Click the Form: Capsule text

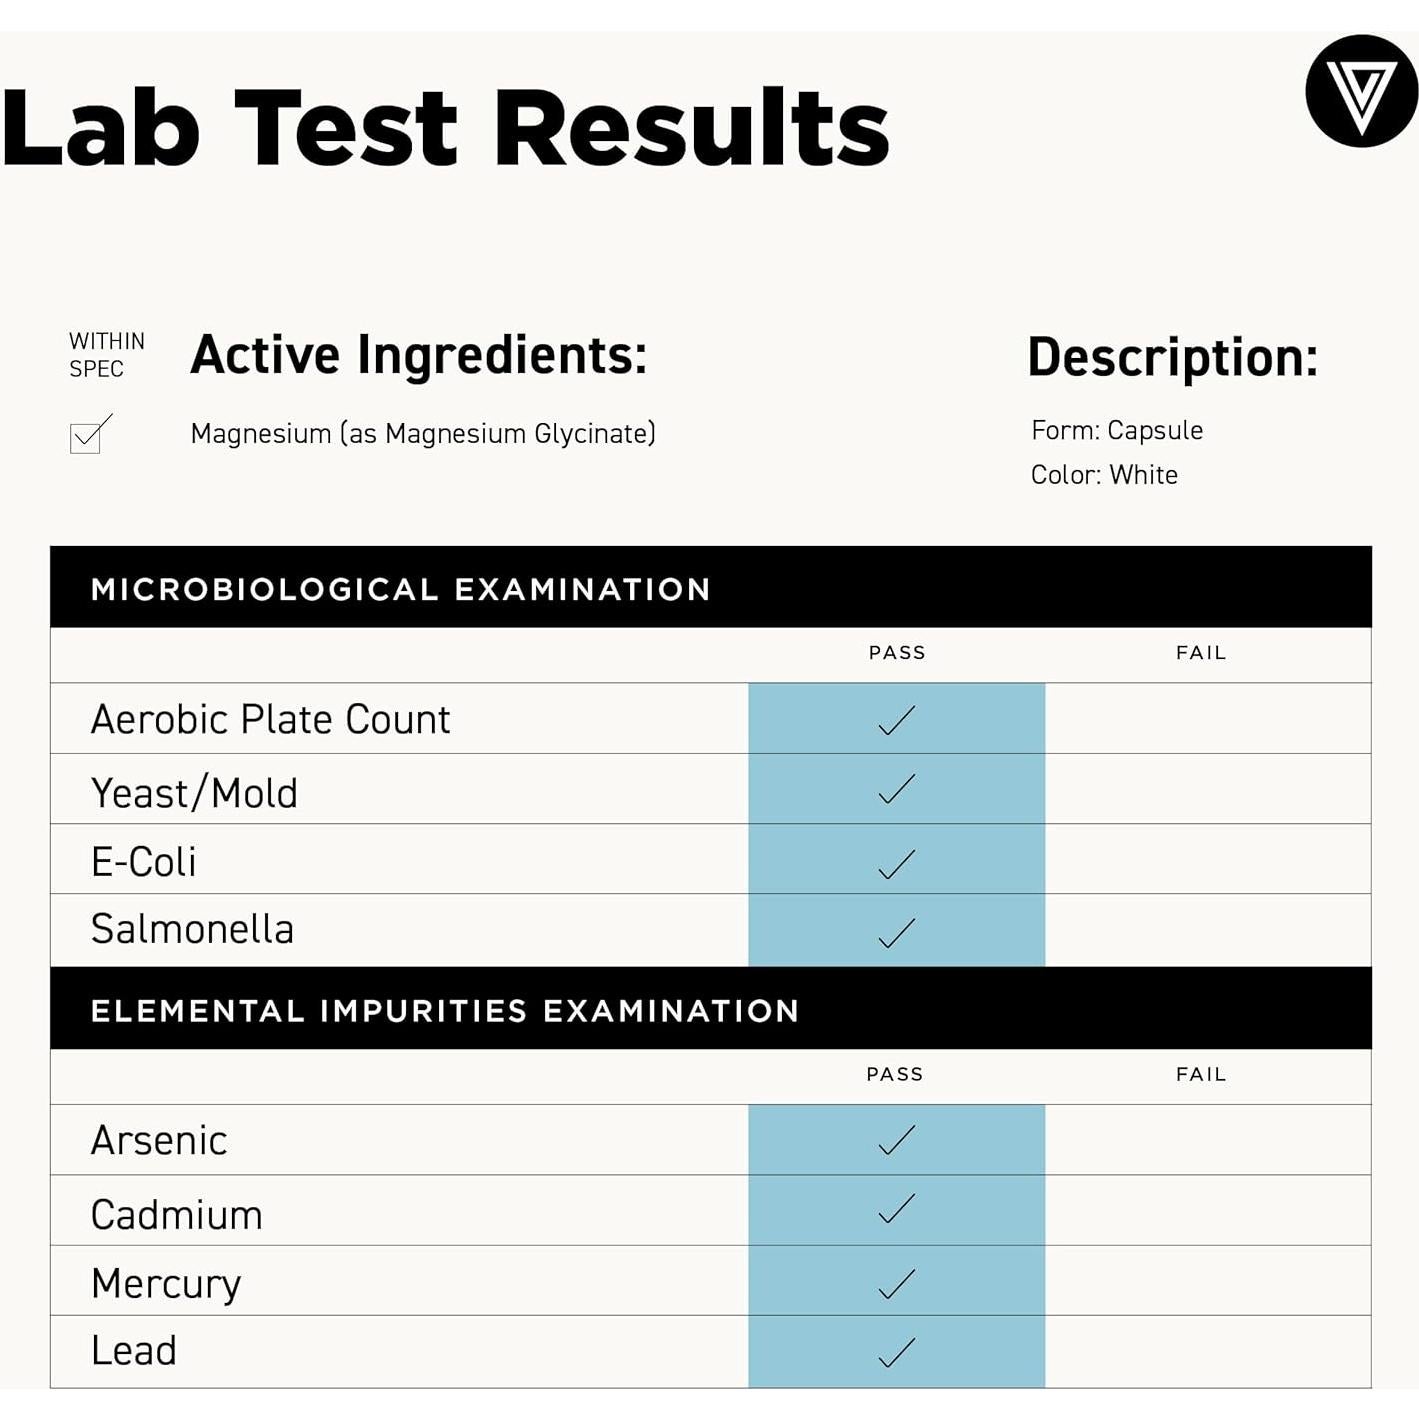[1116, 430]
